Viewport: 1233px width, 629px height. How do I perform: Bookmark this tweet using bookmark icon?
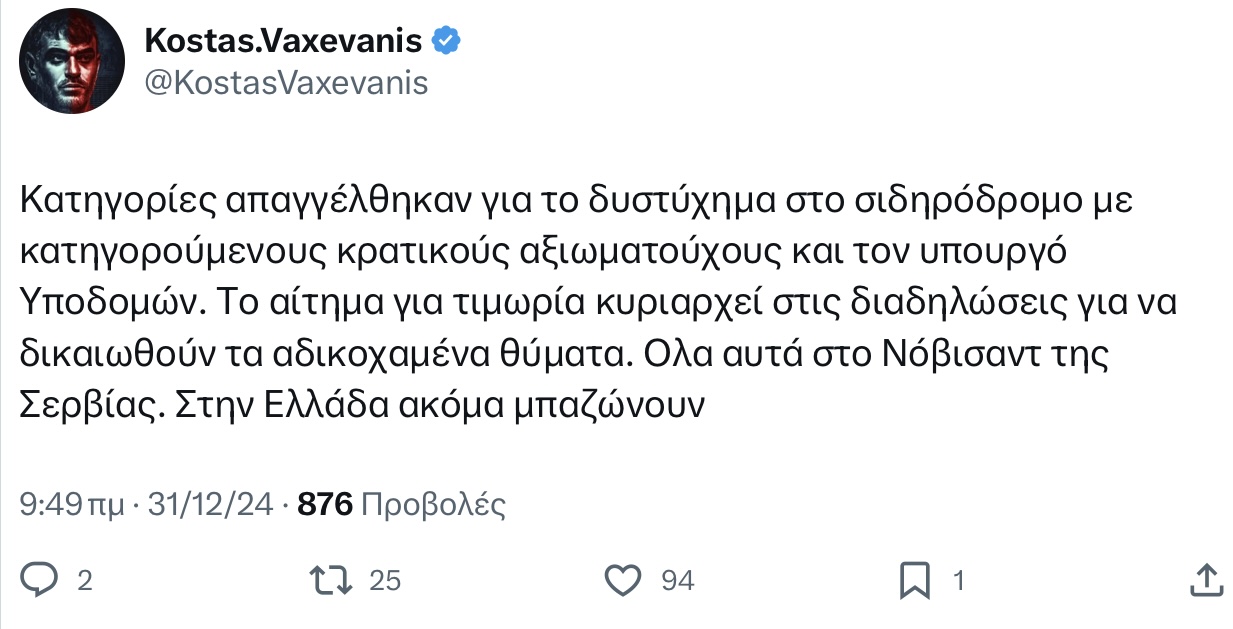click(x=915, y=579)
